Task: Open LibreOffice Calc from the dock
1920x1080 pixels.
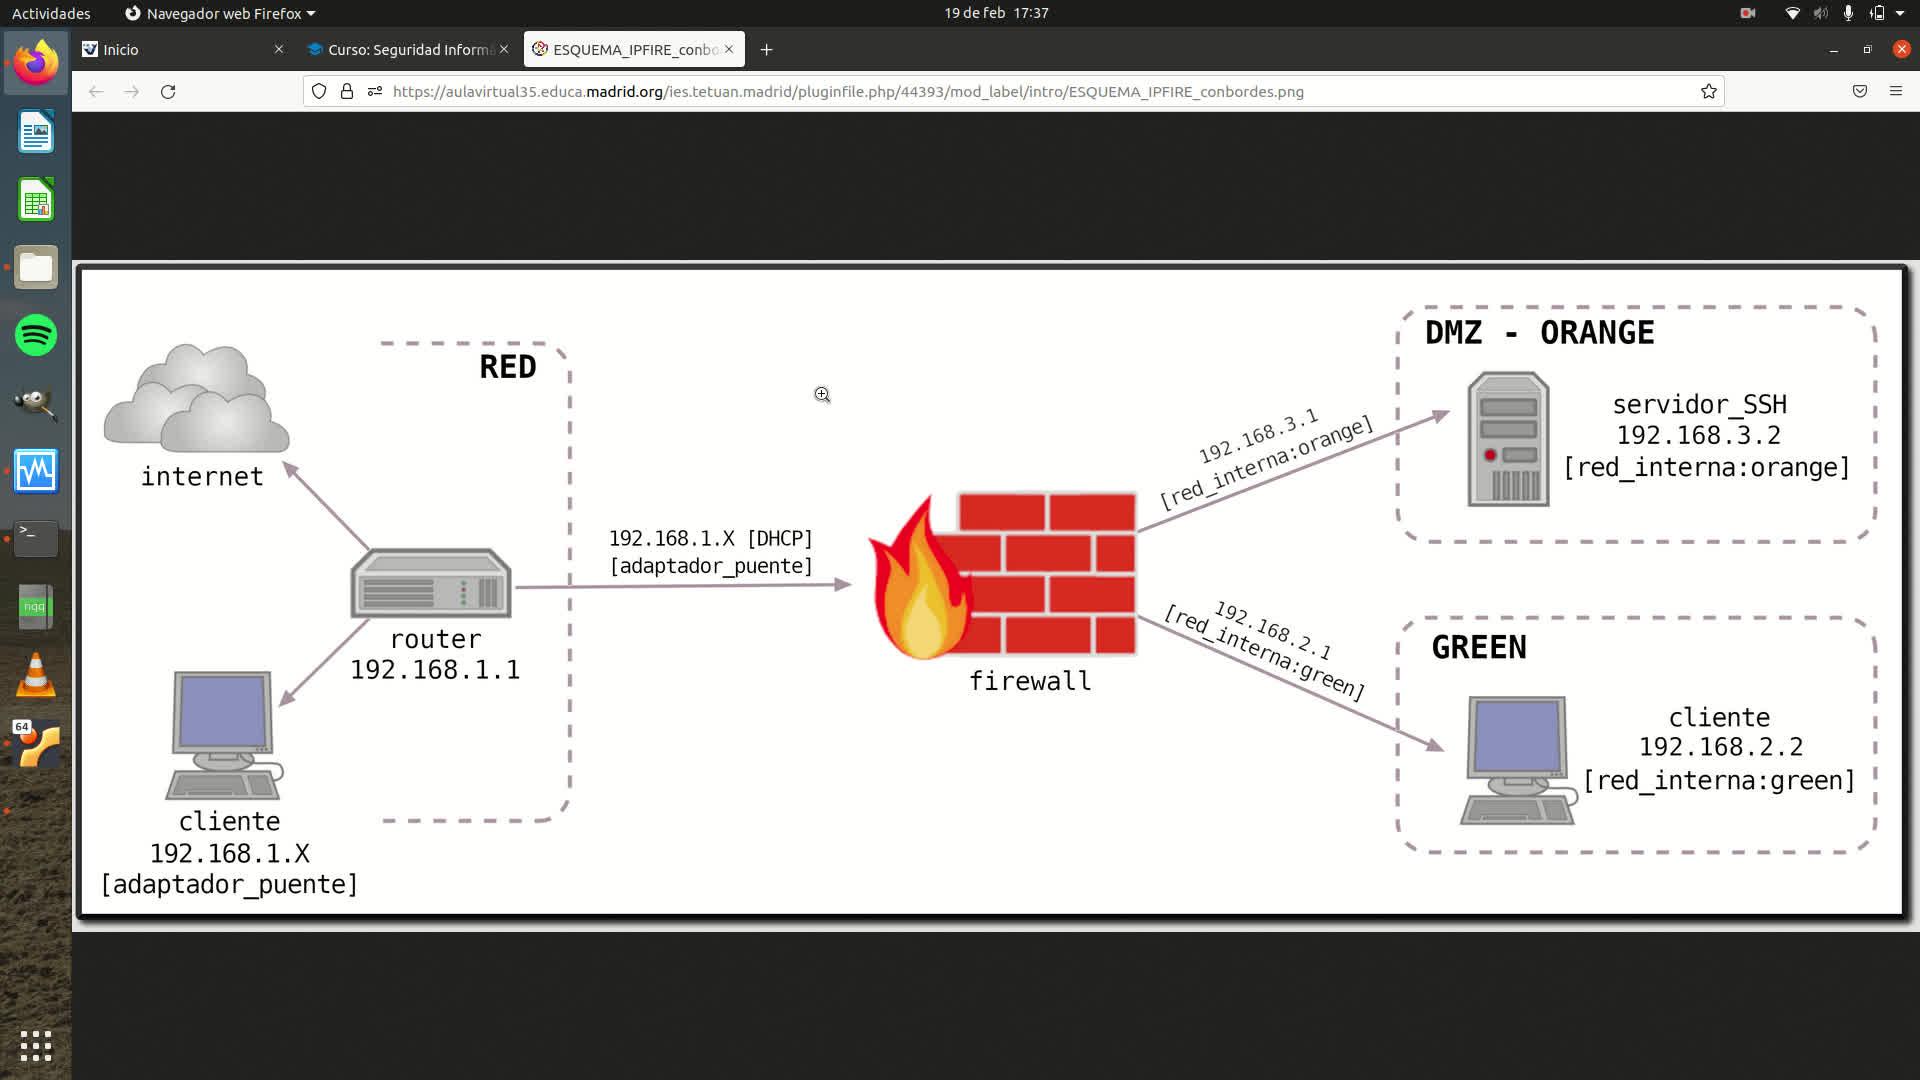Action: pos(36,200)
